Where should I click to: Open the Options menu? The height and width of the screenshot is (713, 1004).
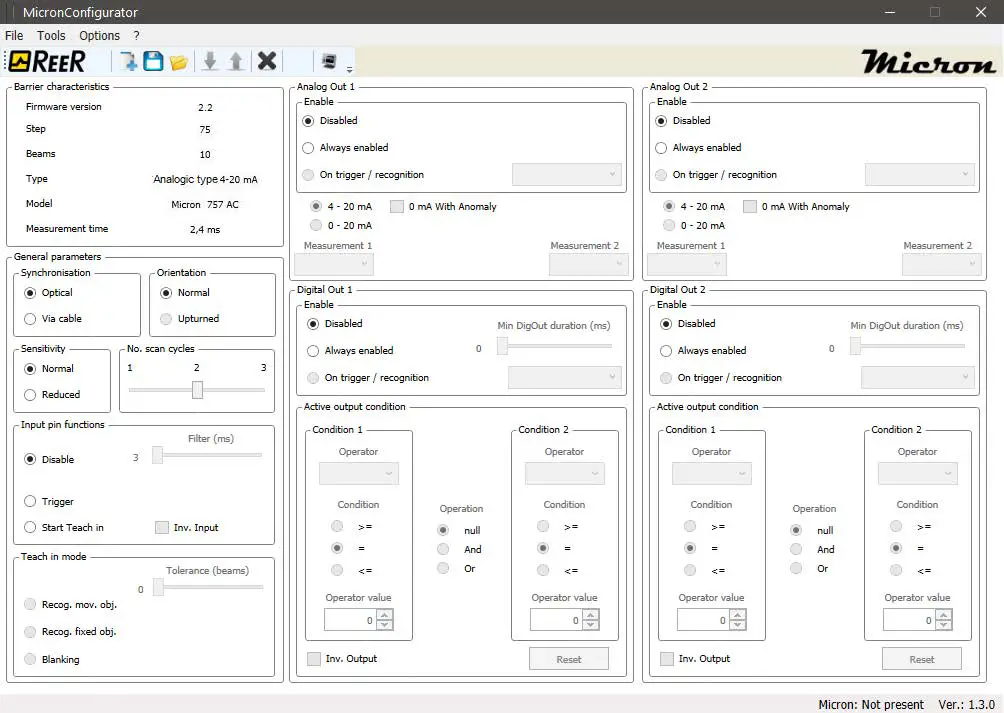coord(99,35)
